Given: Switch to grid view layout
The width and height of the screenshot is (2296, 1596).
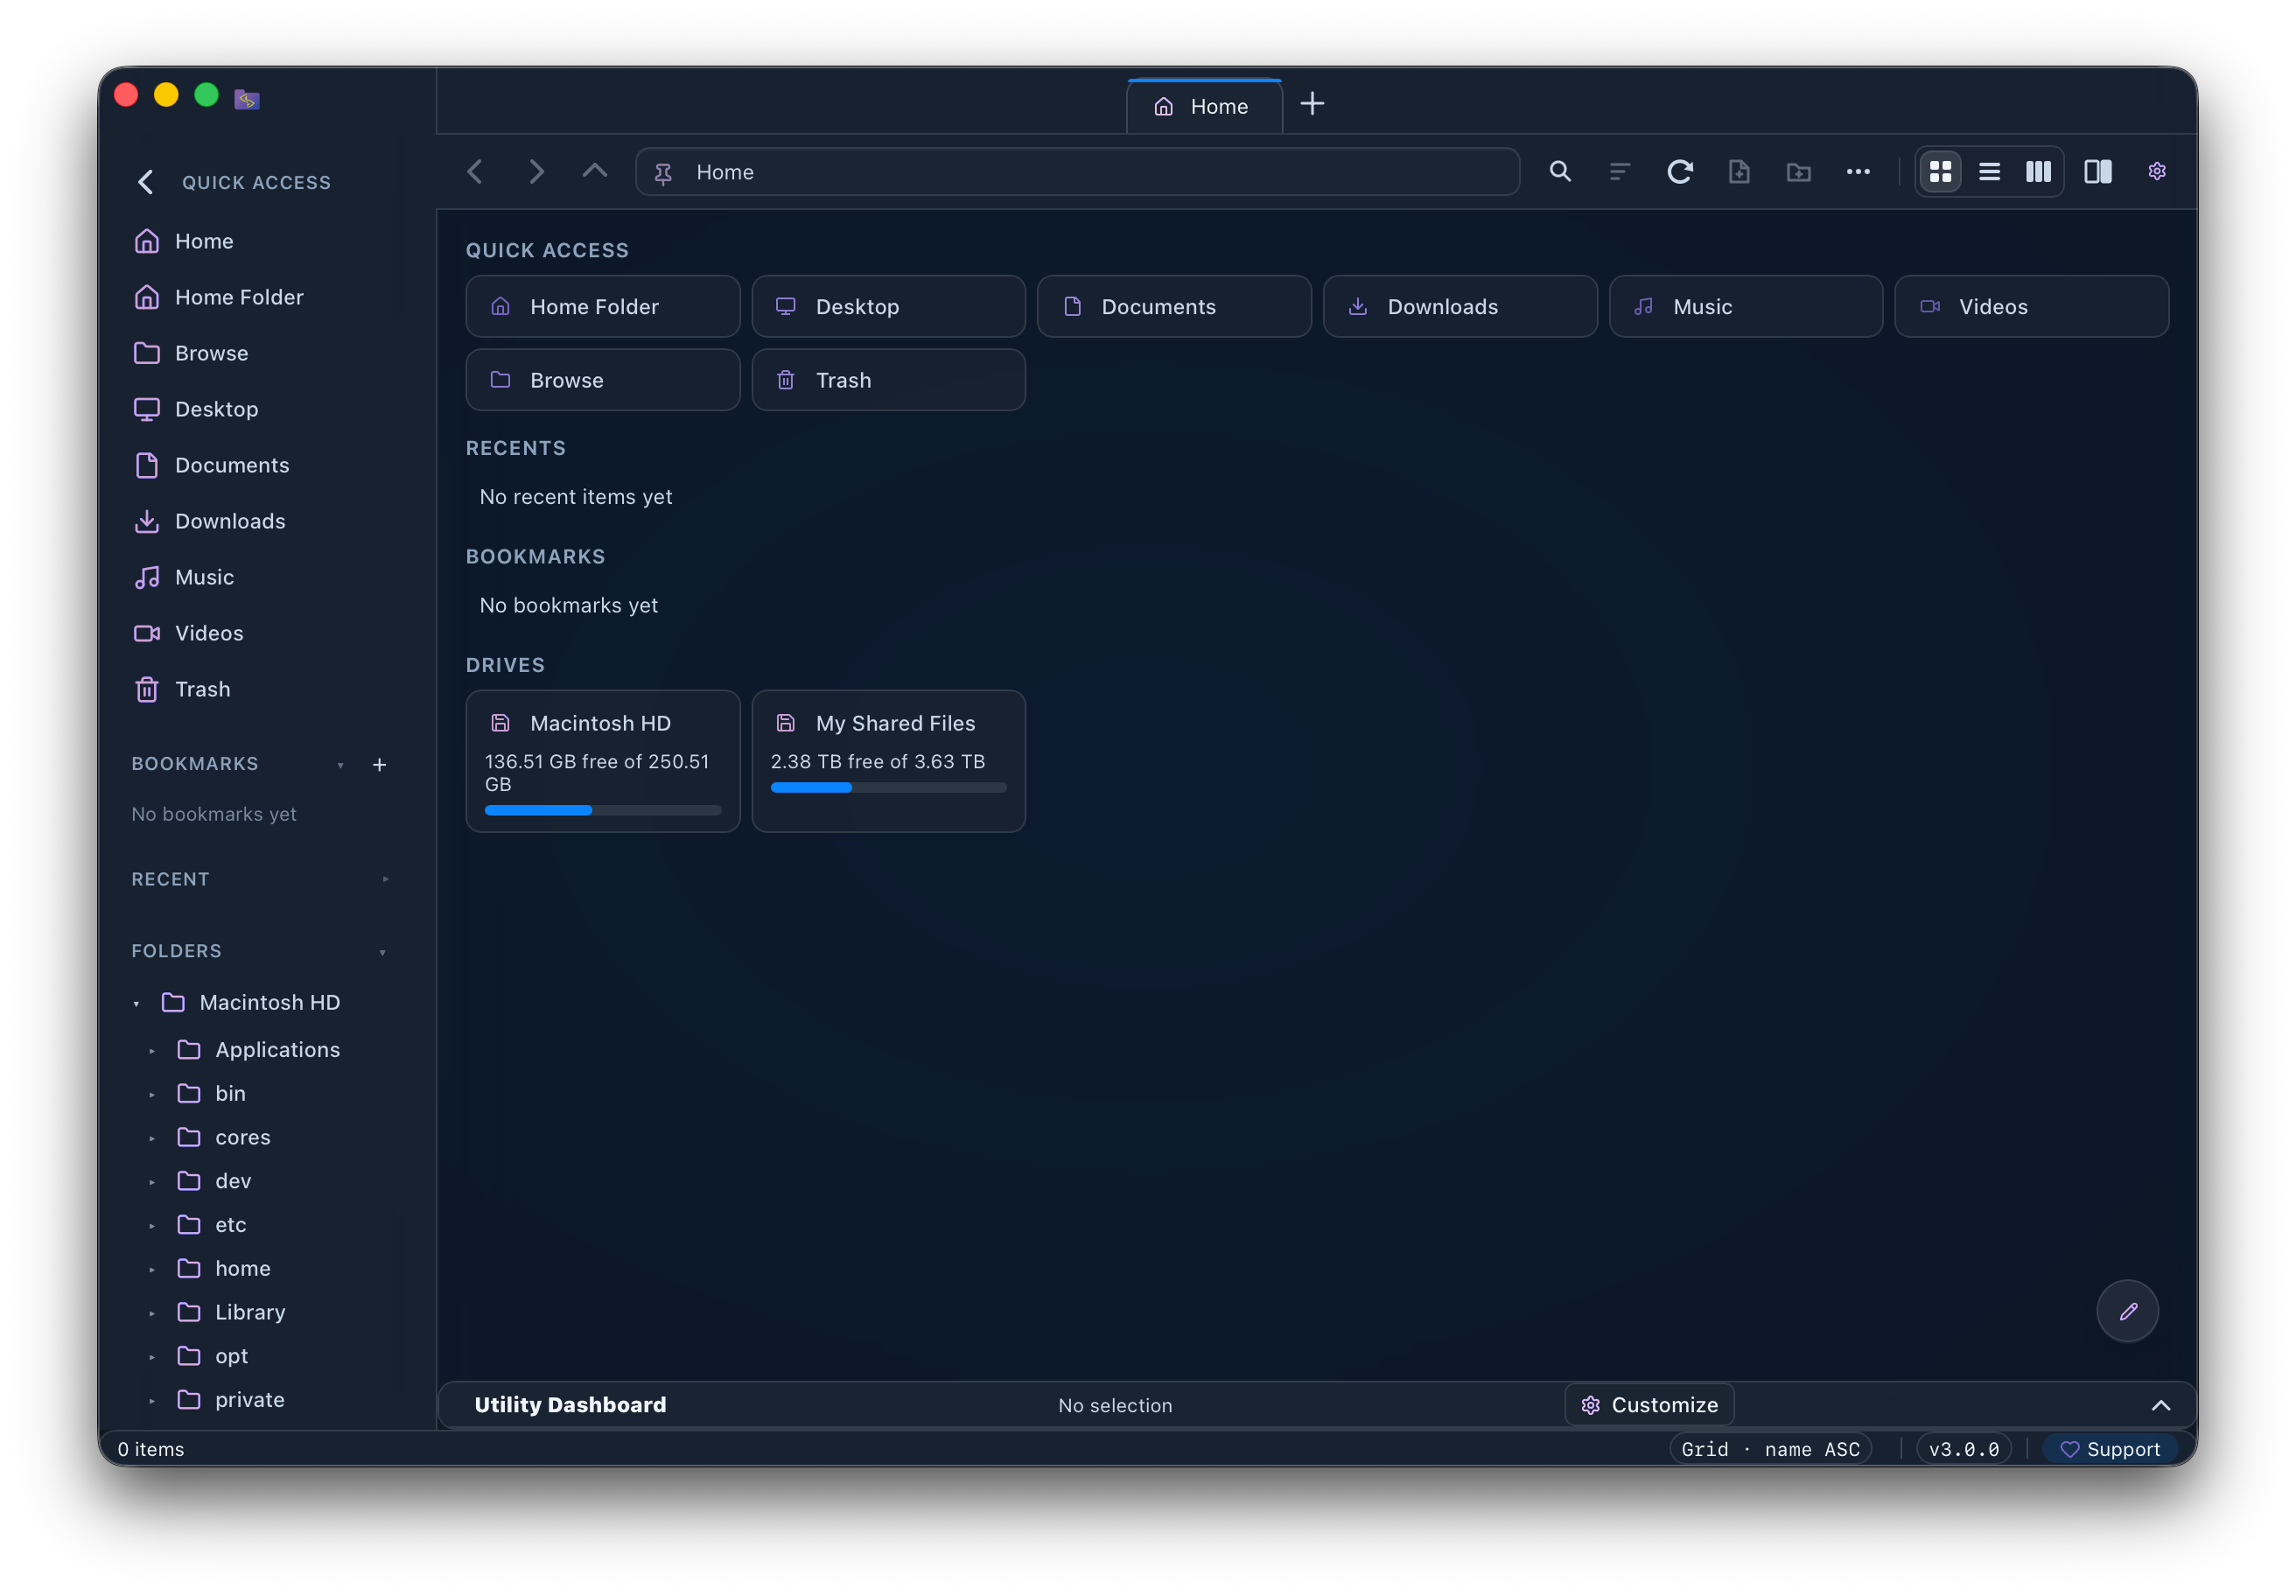Looking at the screenshot, I should (1940, 172).
